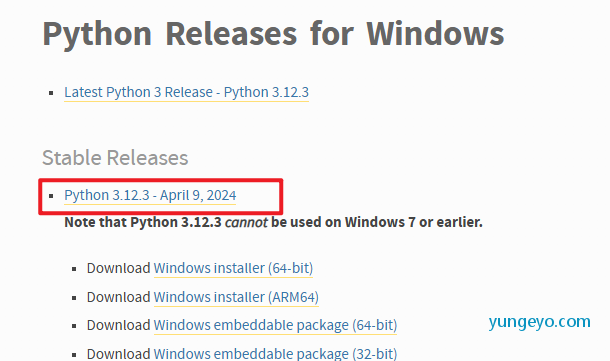
Task: Click the yungeyo.com watermark text
Action: [x=539, y=322]
